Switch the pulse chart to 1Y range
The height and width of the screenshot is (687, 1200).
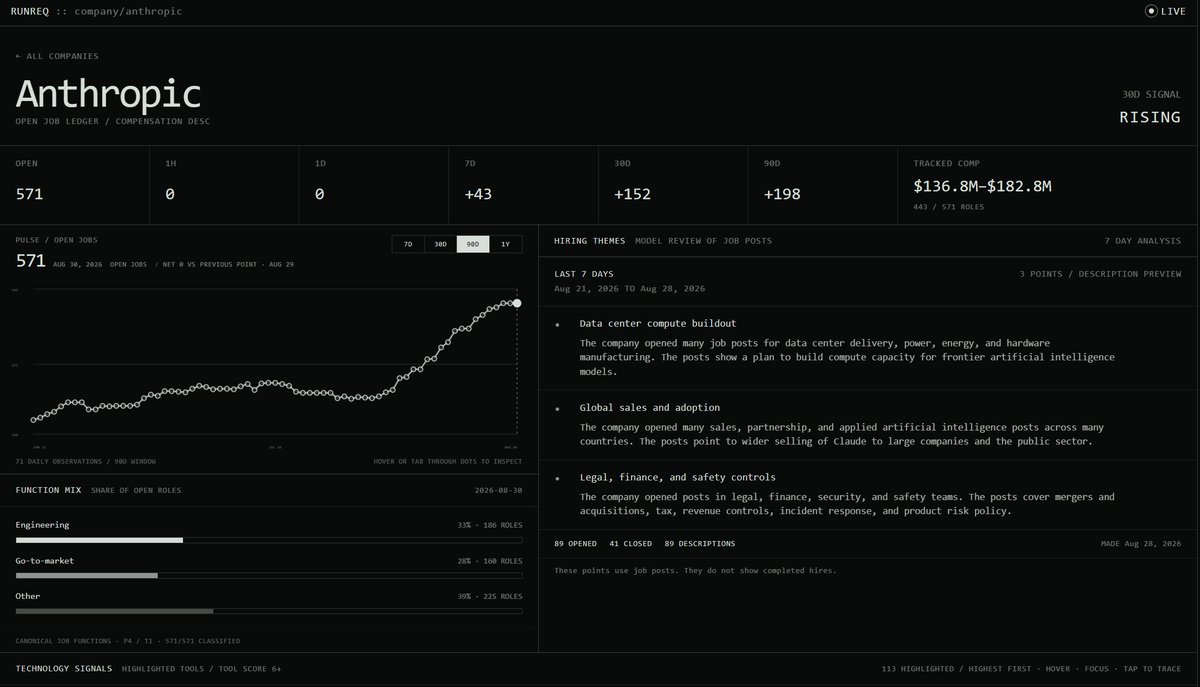[x=505, y=244]
